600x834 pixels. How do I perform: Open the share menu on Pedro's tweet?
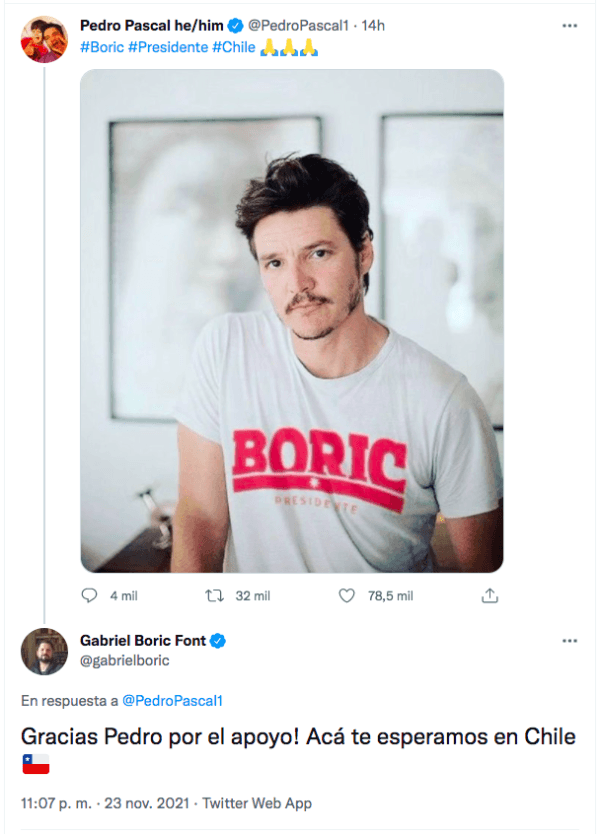(x=490, y=595)
